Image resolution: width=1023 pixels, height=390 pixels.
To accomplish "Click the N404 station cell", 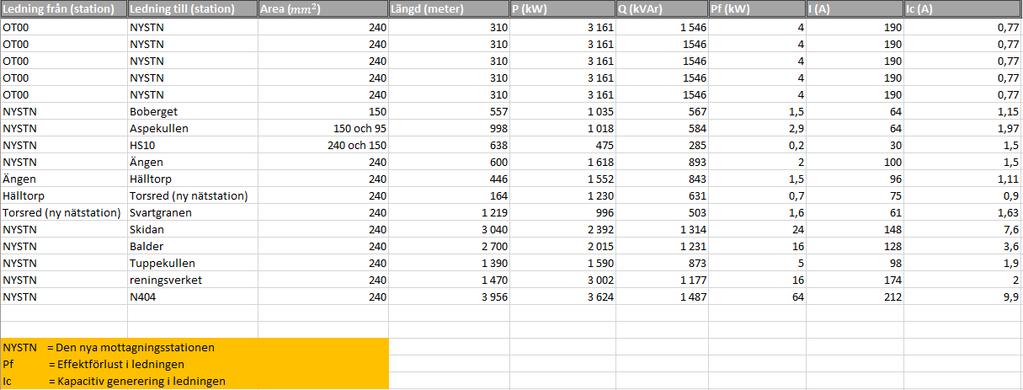I will pos(193,297).
